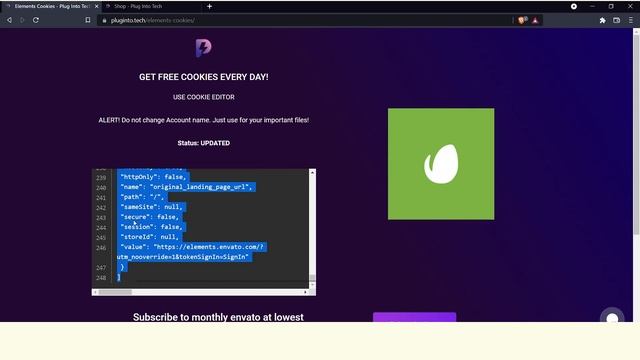Image resolution: width=640 pixels, height=360 pixels.
Task: Click the "secure": false line
Action: click(x=149, y=217)
